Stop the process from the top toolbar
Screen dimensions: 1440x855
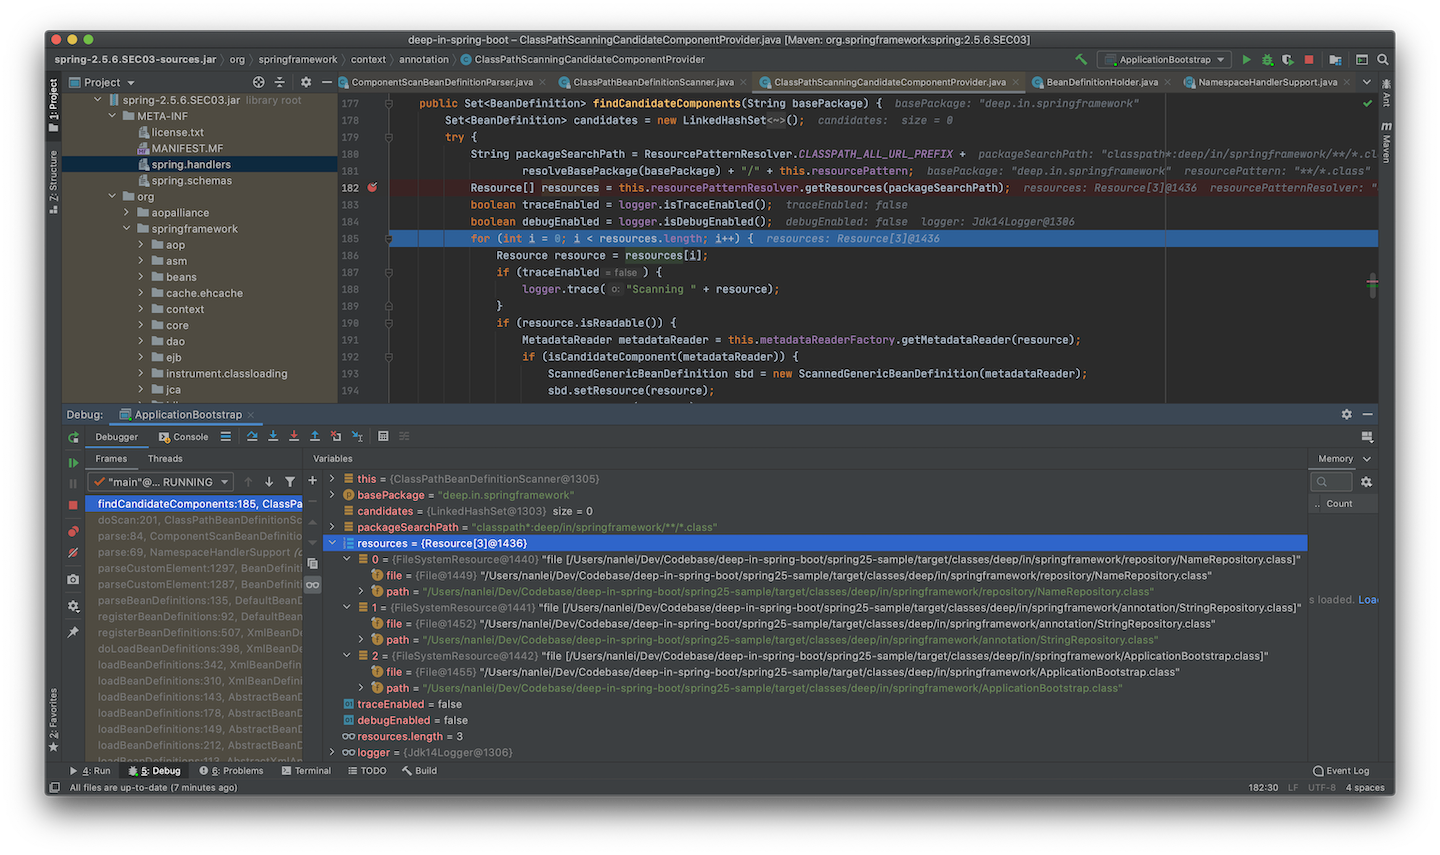click(1309, 60)
